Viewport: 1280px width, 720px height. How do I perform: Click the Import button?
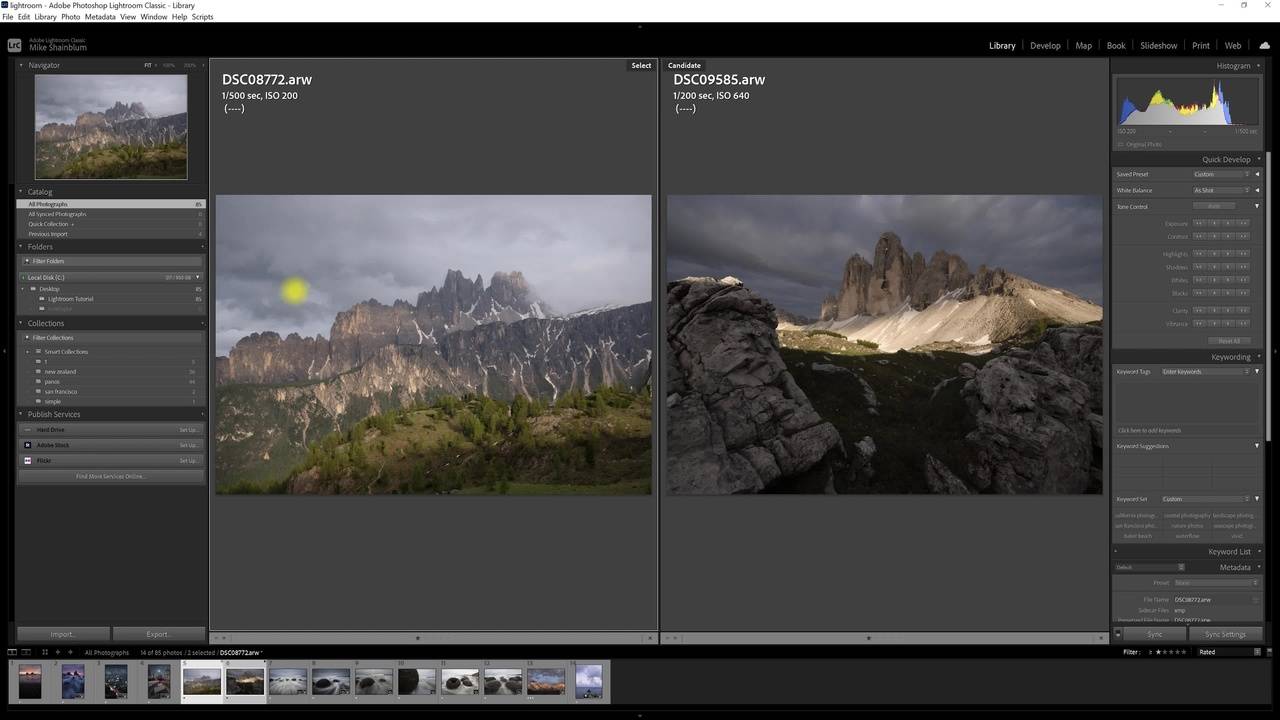click(62, 634)
